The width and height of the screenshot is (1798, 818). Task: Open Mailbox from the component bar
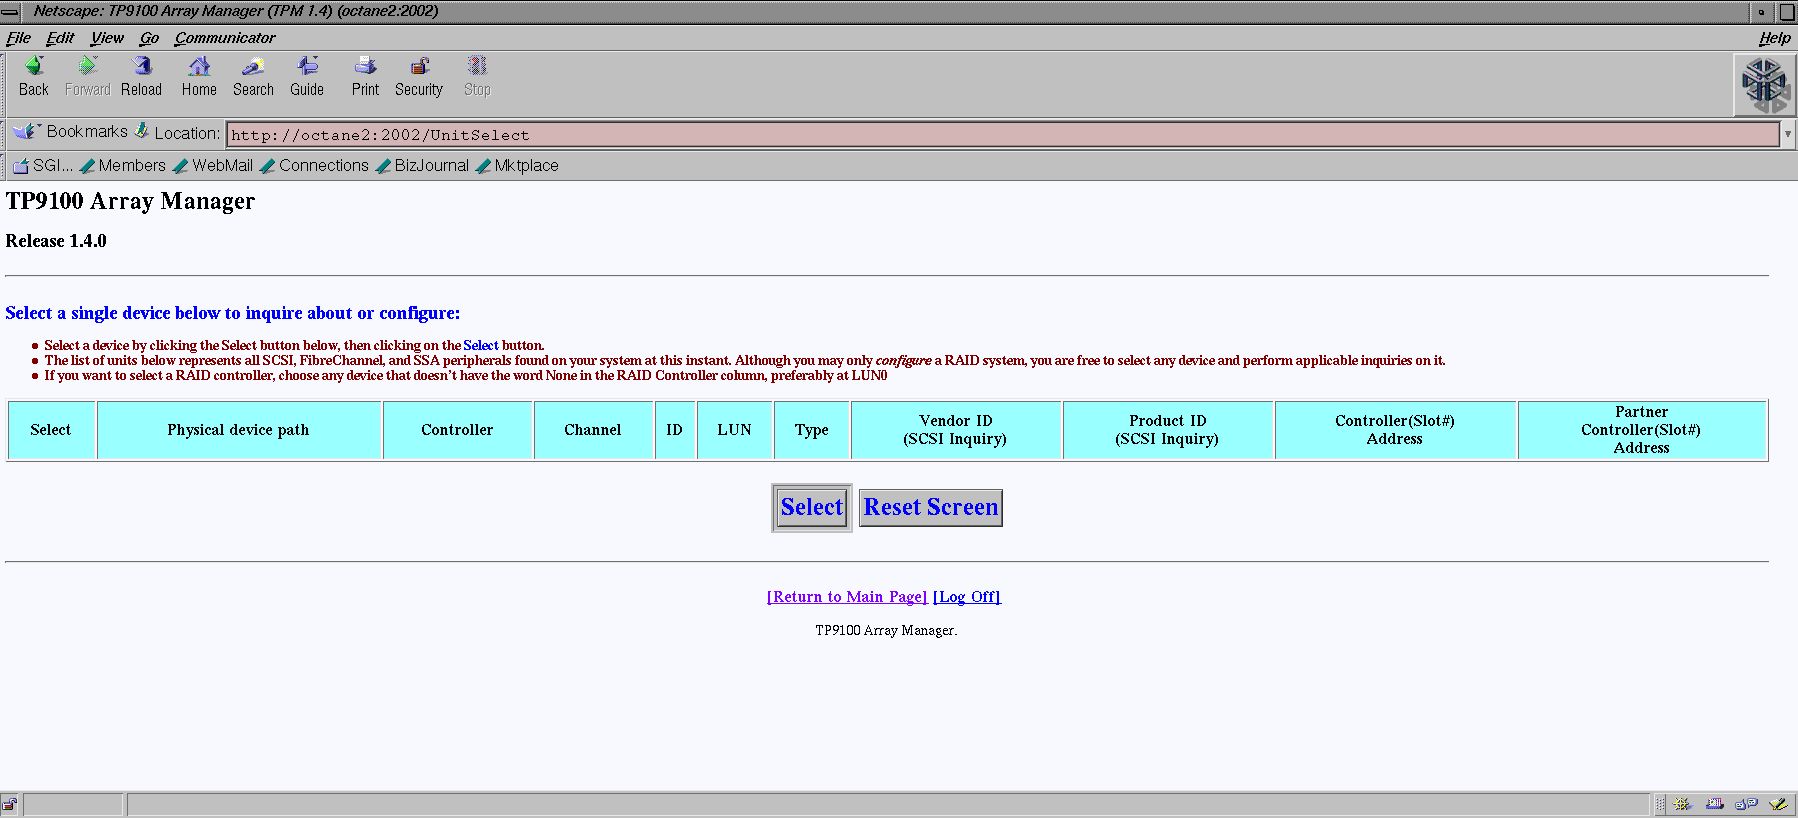1714,804
